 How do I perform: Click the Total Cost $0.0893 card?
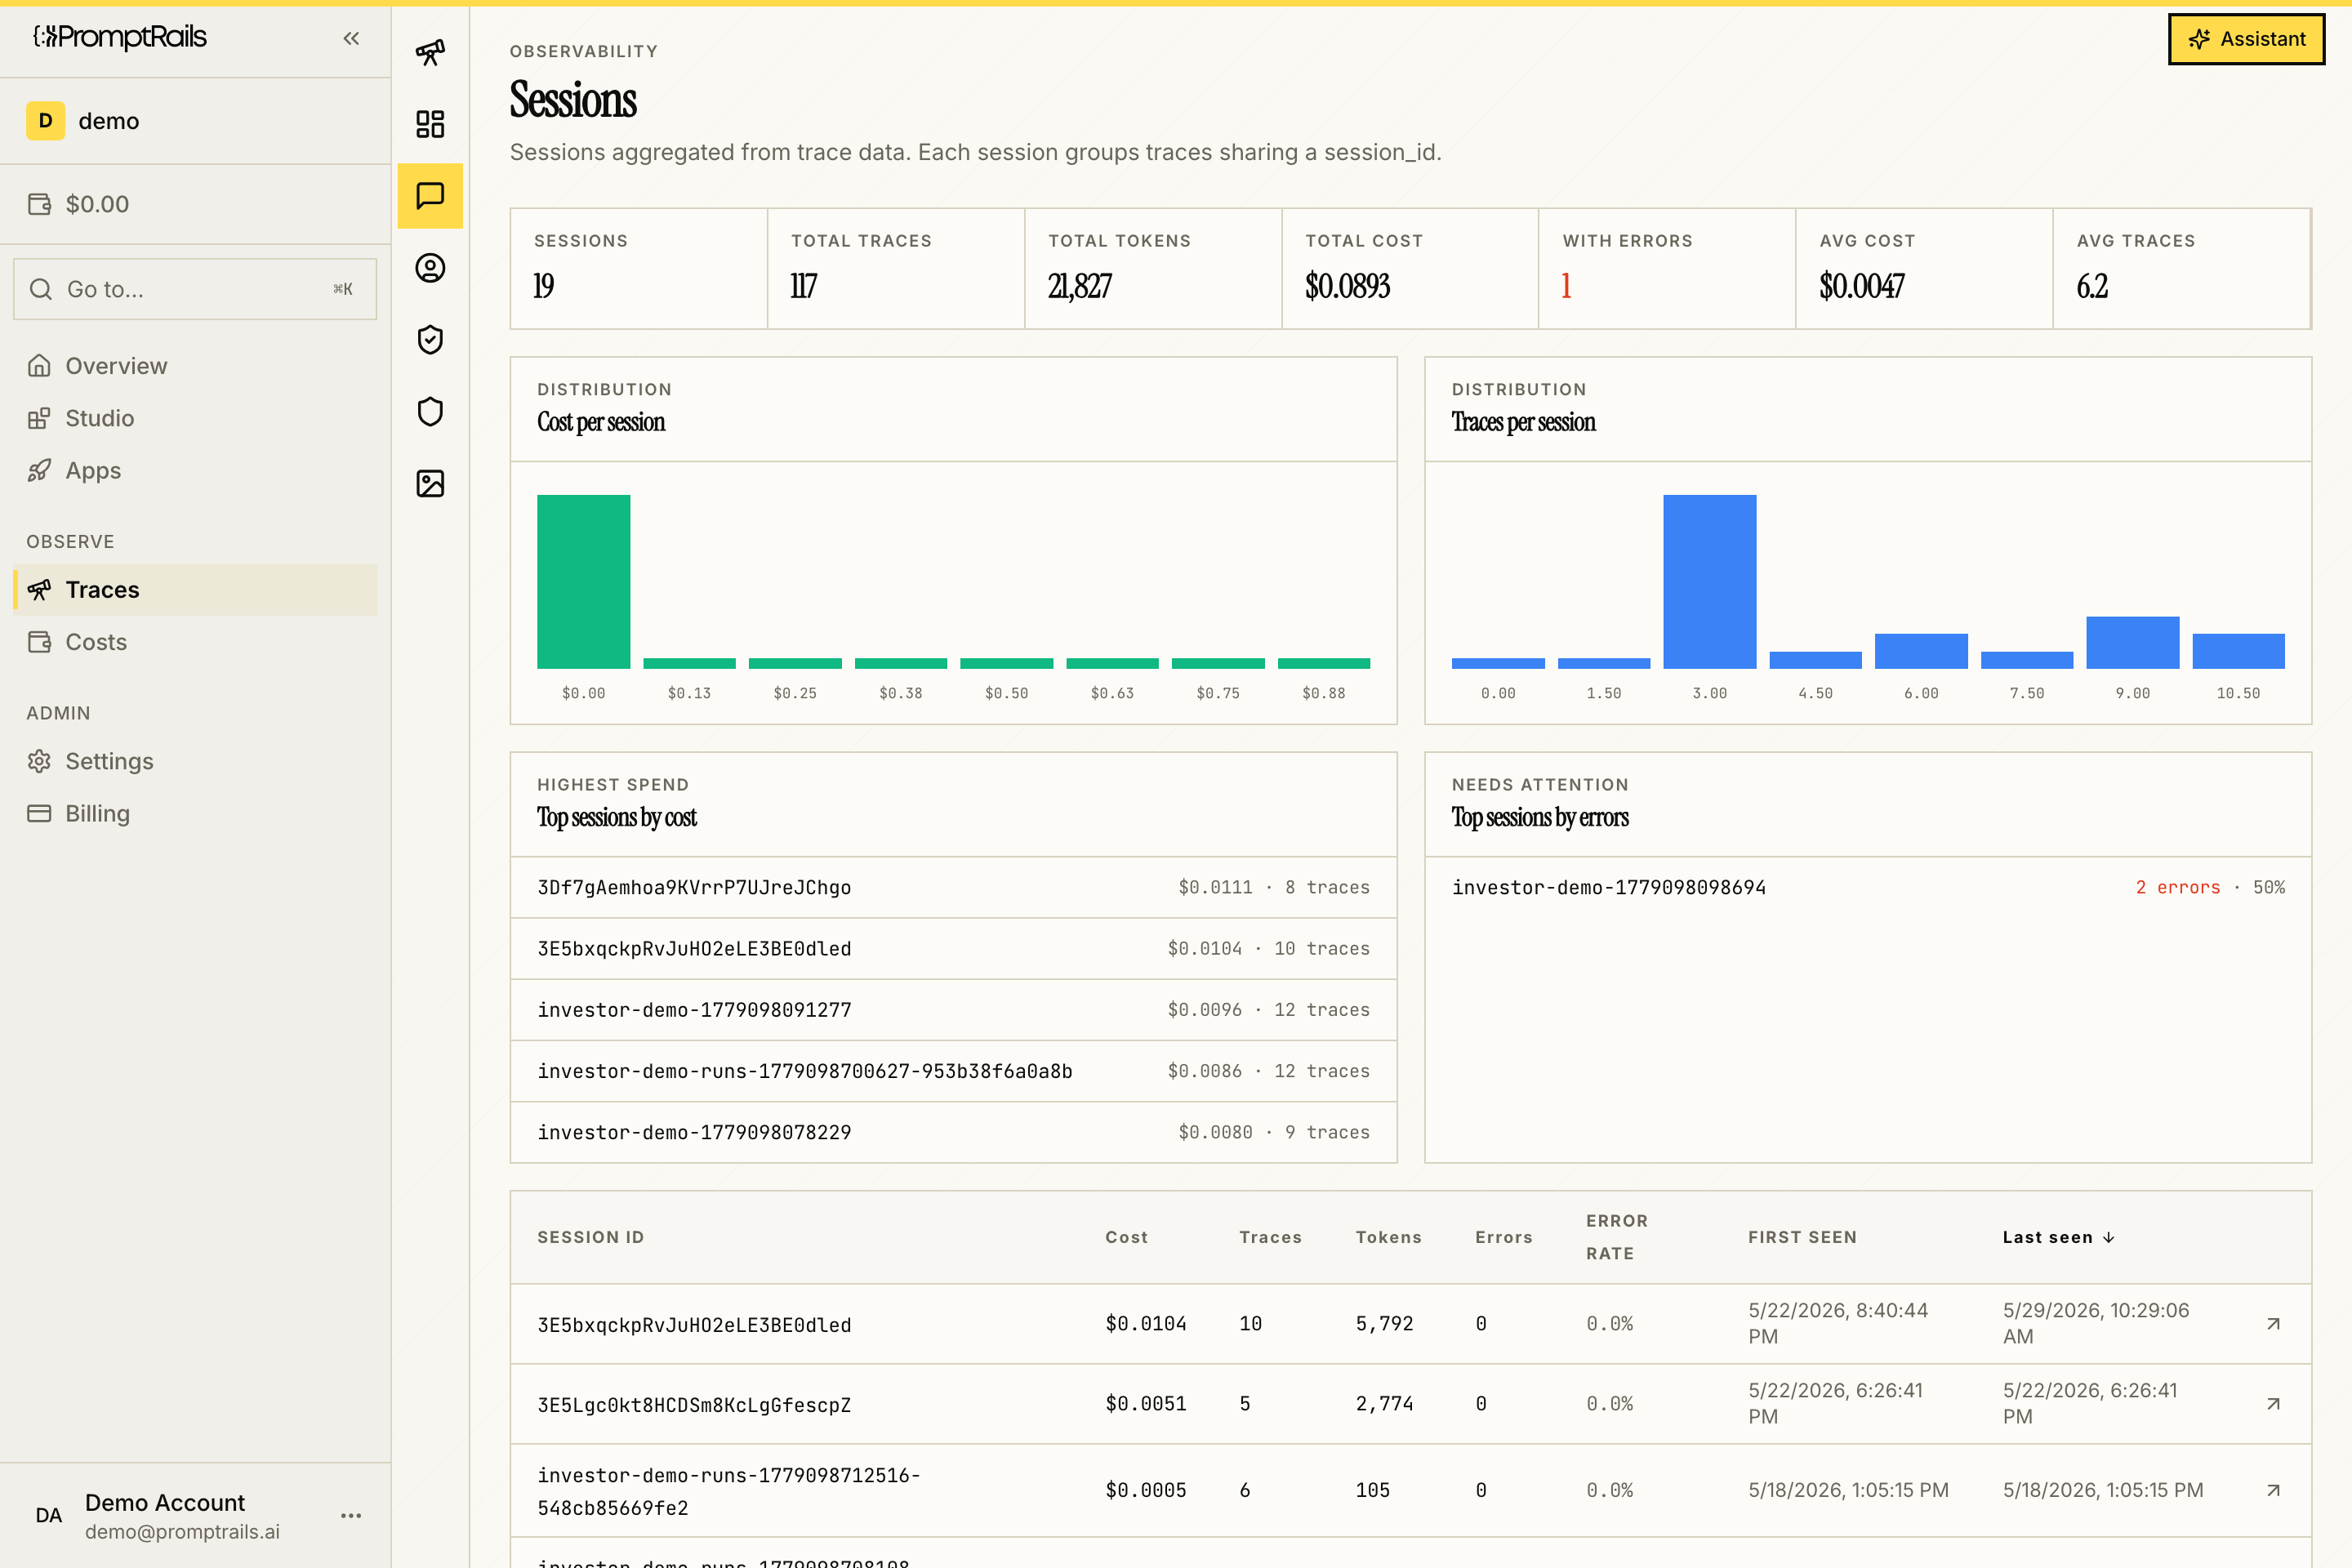coord(1410,268)
